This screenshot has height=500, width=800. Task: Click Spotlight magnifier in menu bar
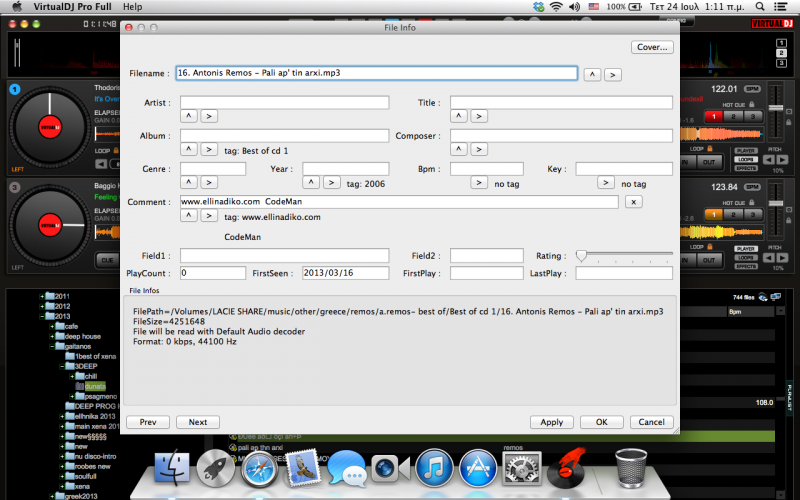(x=760, y=7)
